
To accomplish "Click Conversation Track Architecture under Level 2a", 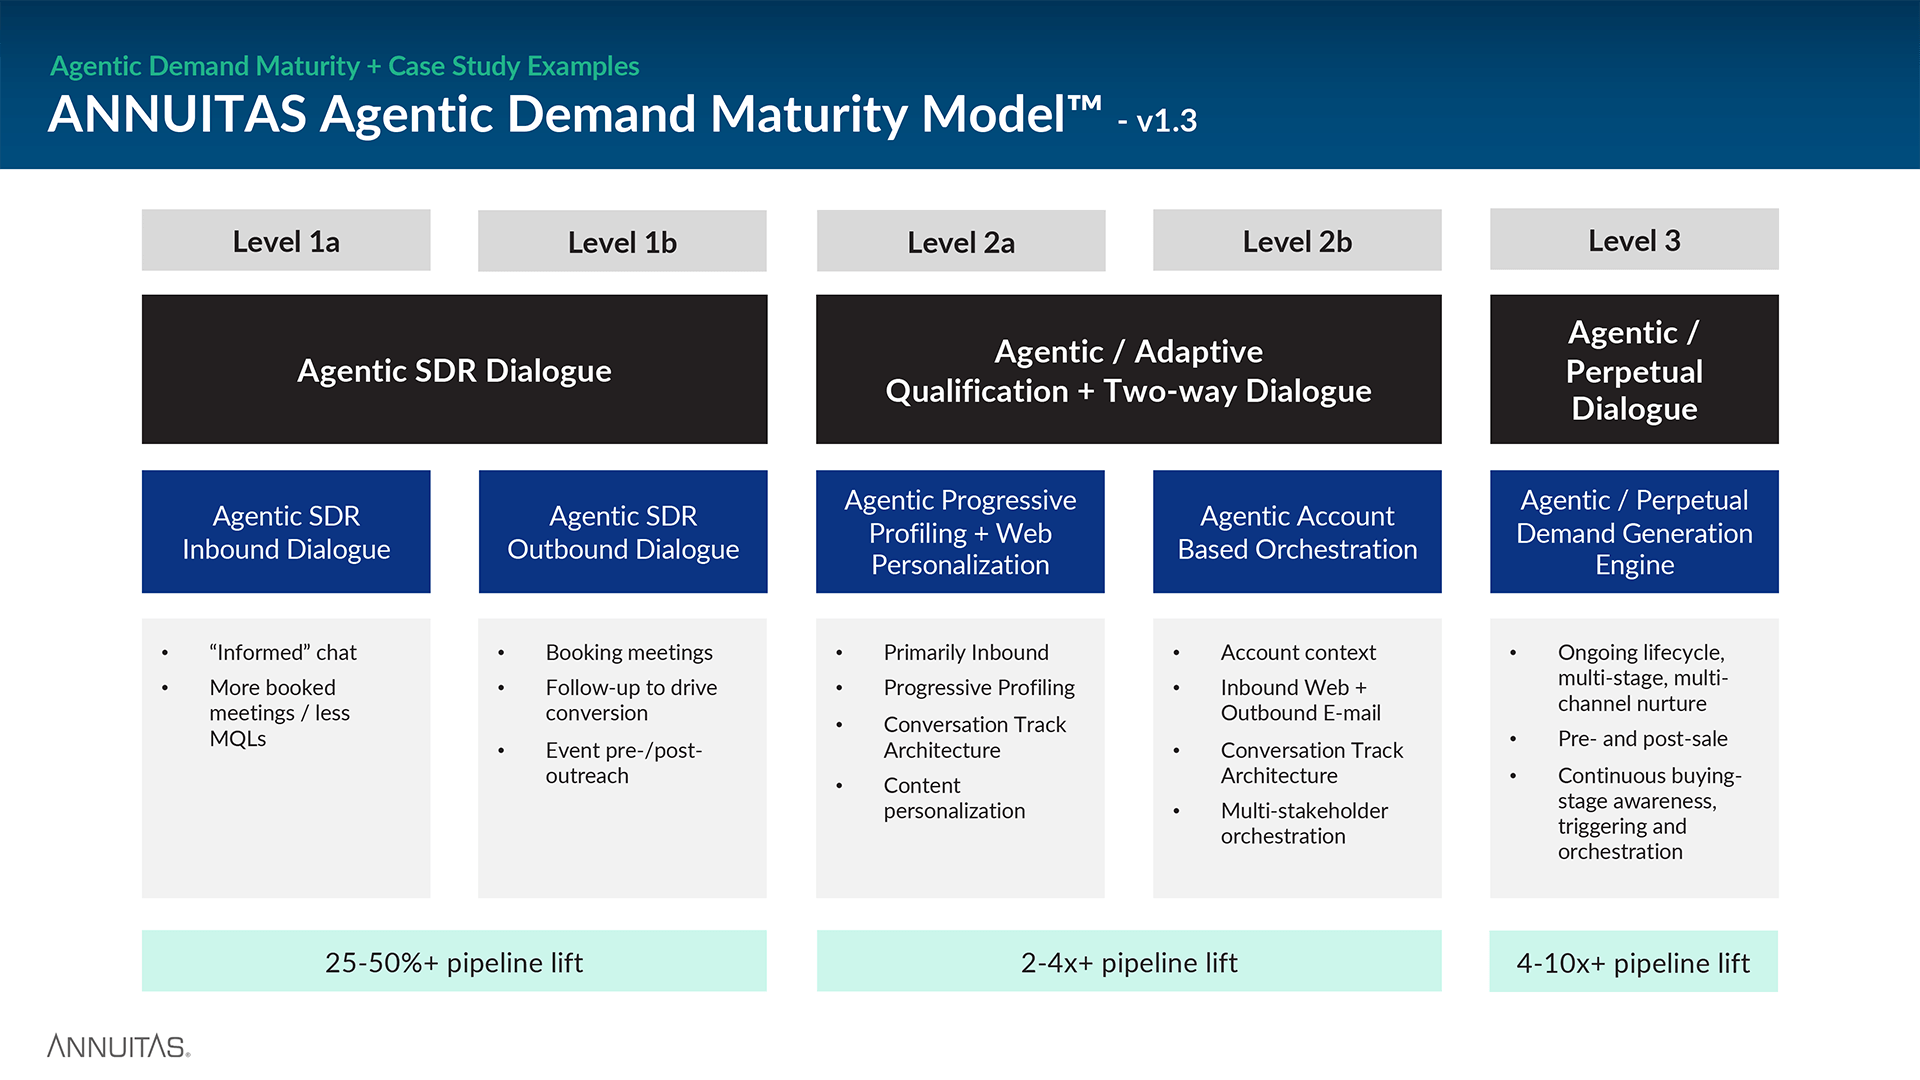I will [x=975, y=737].
